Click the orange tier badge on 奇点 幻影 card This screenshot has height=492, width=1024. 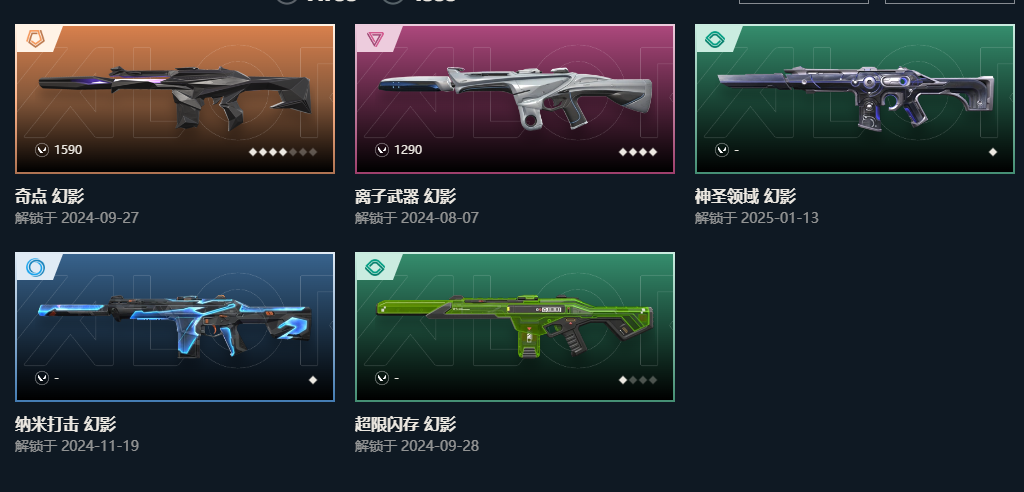click(x=35, y=39)
